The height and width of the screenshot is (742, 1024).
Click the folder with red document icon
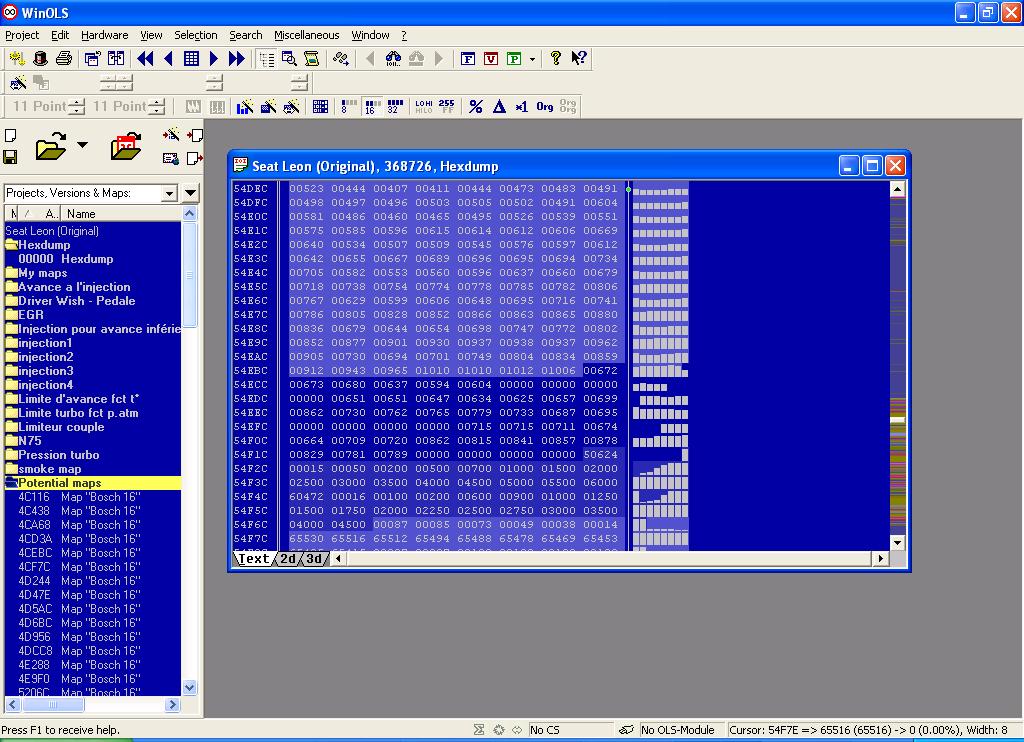(x=126, y=146)
